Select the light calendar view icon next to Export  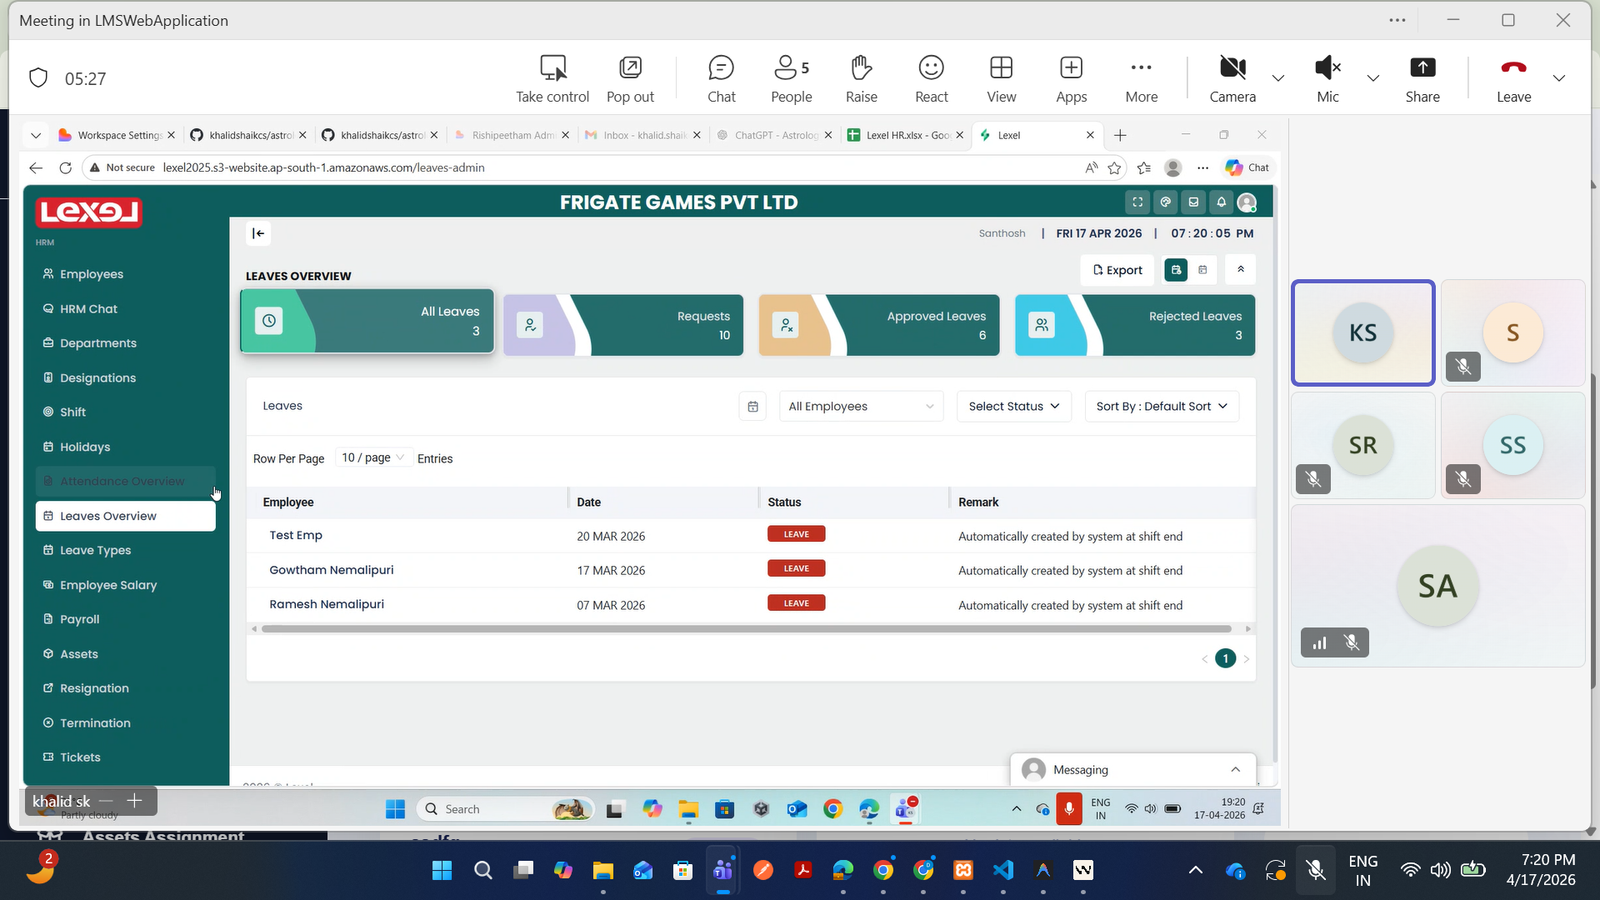coord(1203,270)
